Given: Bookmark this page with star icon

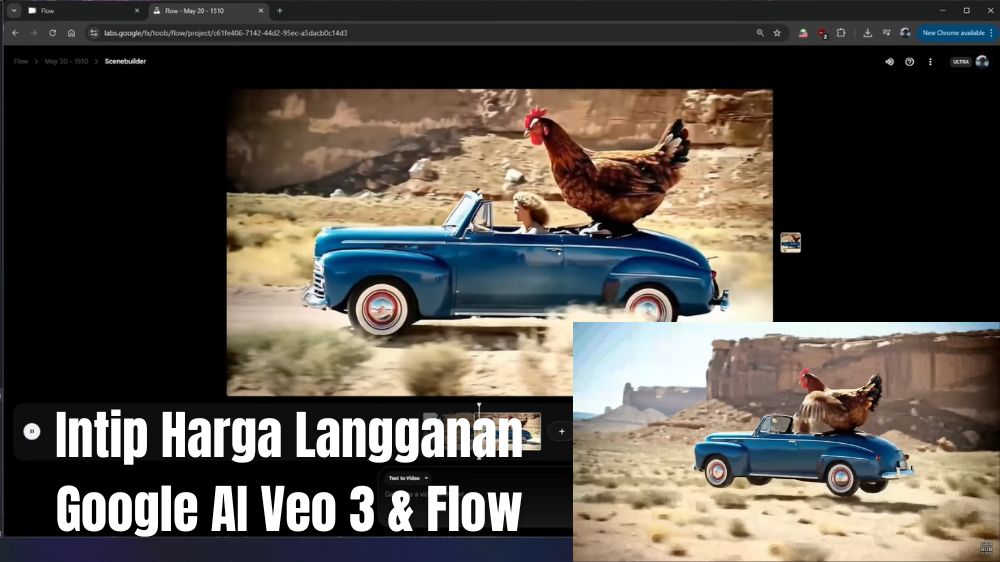Looking at the screenshot, I should tap(777, 33).
